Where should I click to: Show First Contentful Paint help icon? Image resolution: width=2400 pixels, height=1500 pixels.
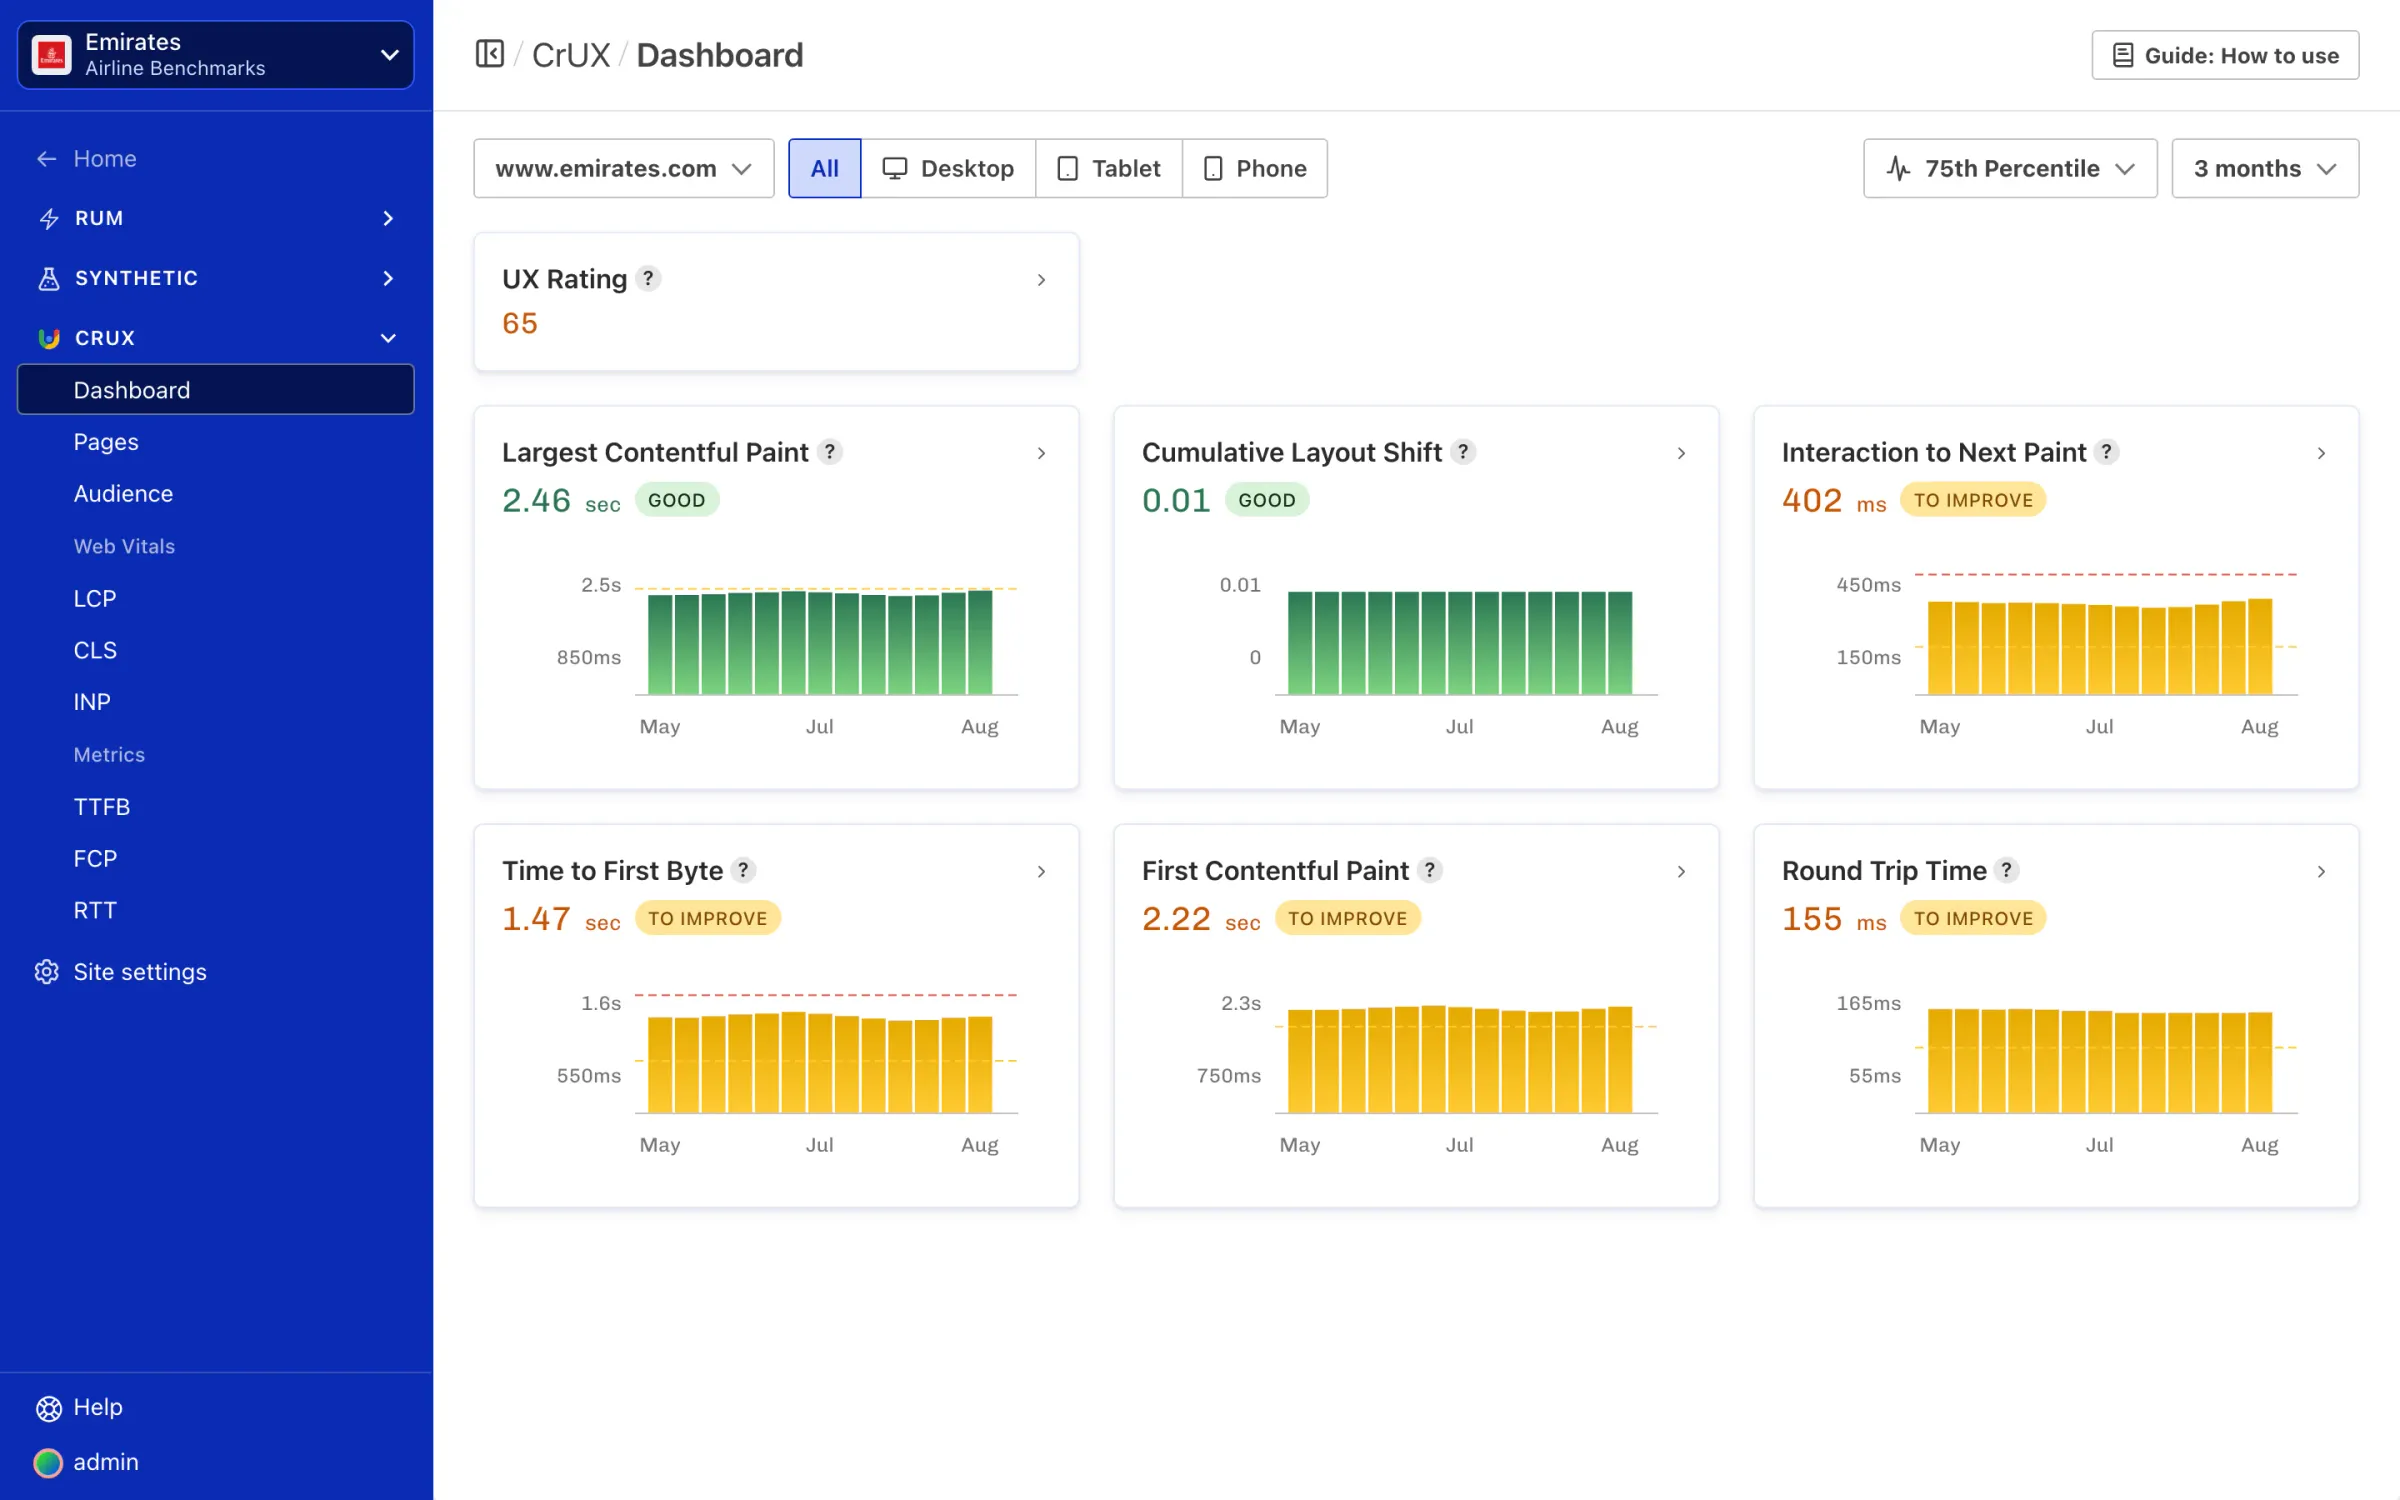pyautogui.click(x=1430, y=871)
